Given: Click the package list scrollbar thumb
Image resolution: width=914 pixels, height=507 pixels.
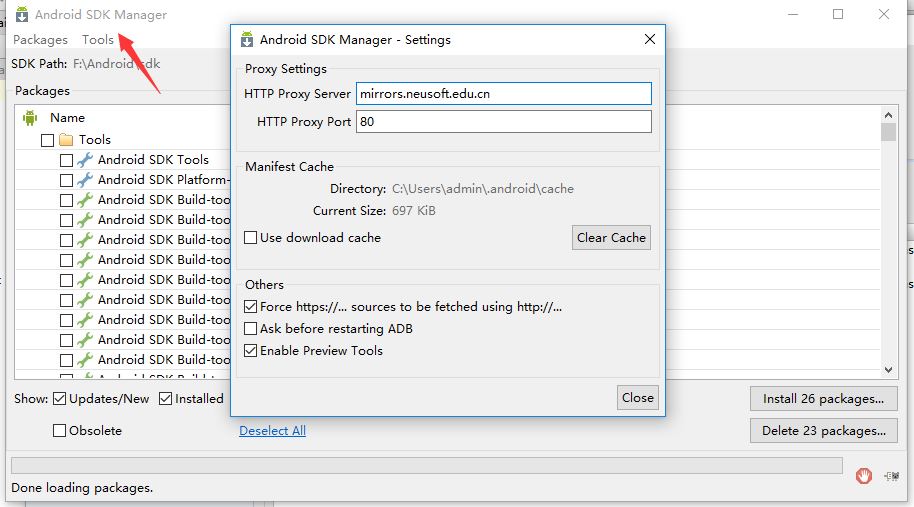Looking at the screenshot, I should tap(888, 132).
